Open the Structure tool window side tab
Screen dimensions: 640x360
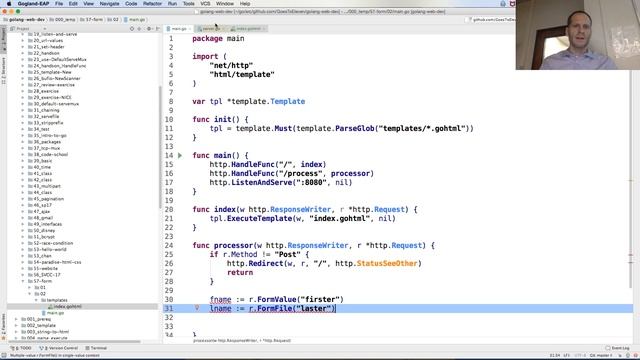tap(4, 70)
